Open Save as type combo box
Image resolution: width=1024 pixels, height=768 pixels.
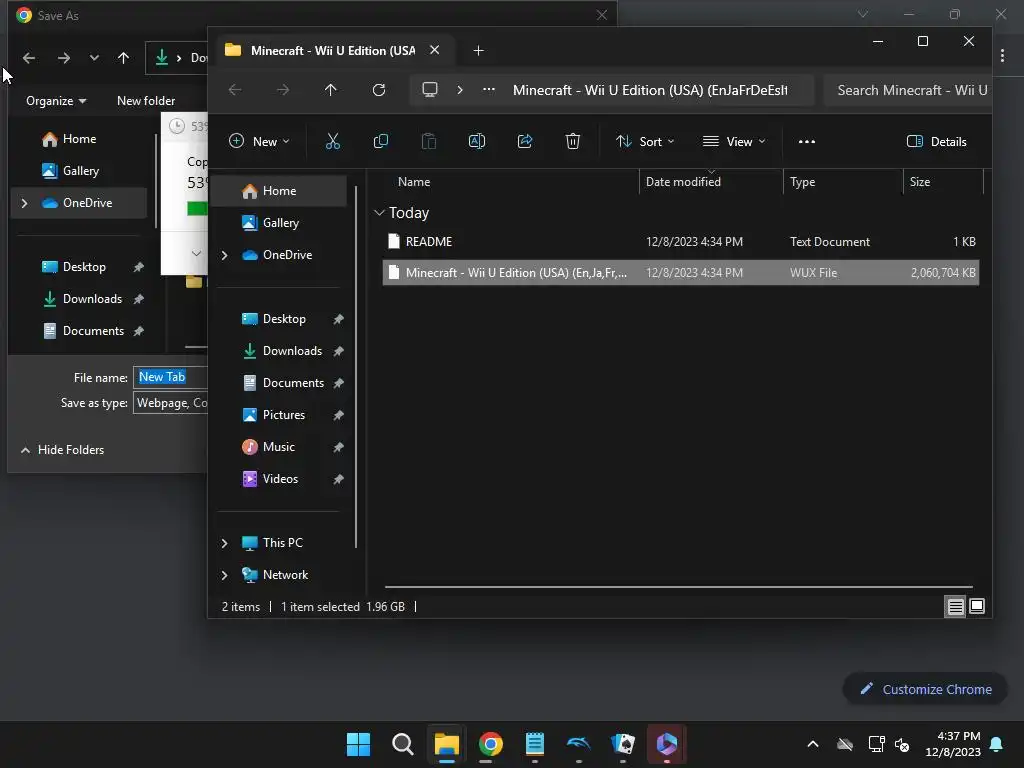(x=170, y=403)
